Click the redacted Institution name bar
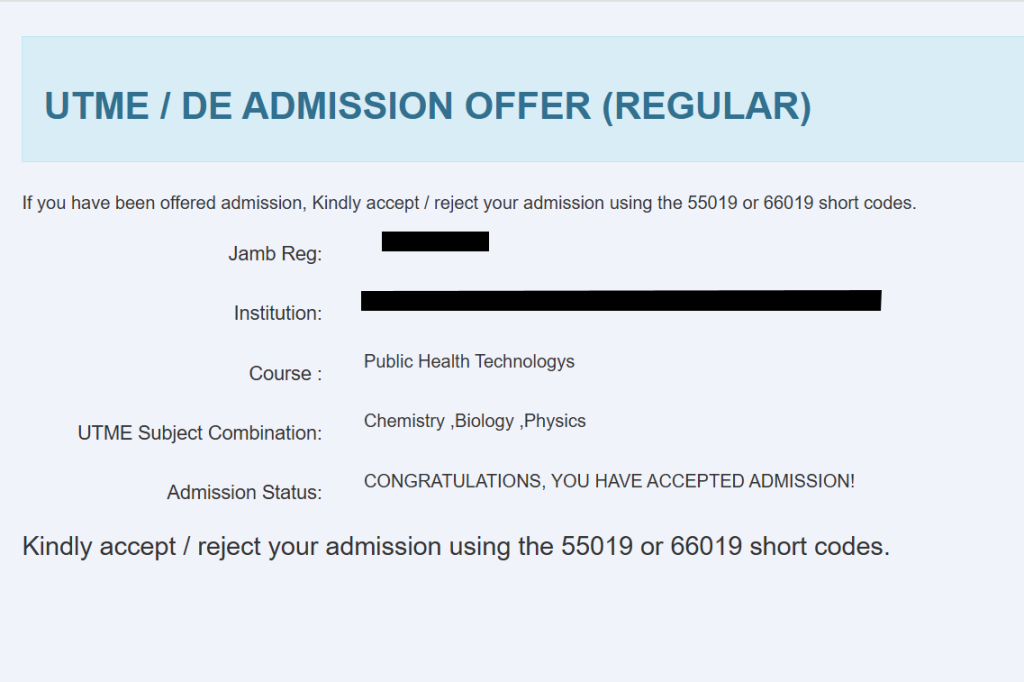This screenshot has width=1024, height=682. [621, 300]
